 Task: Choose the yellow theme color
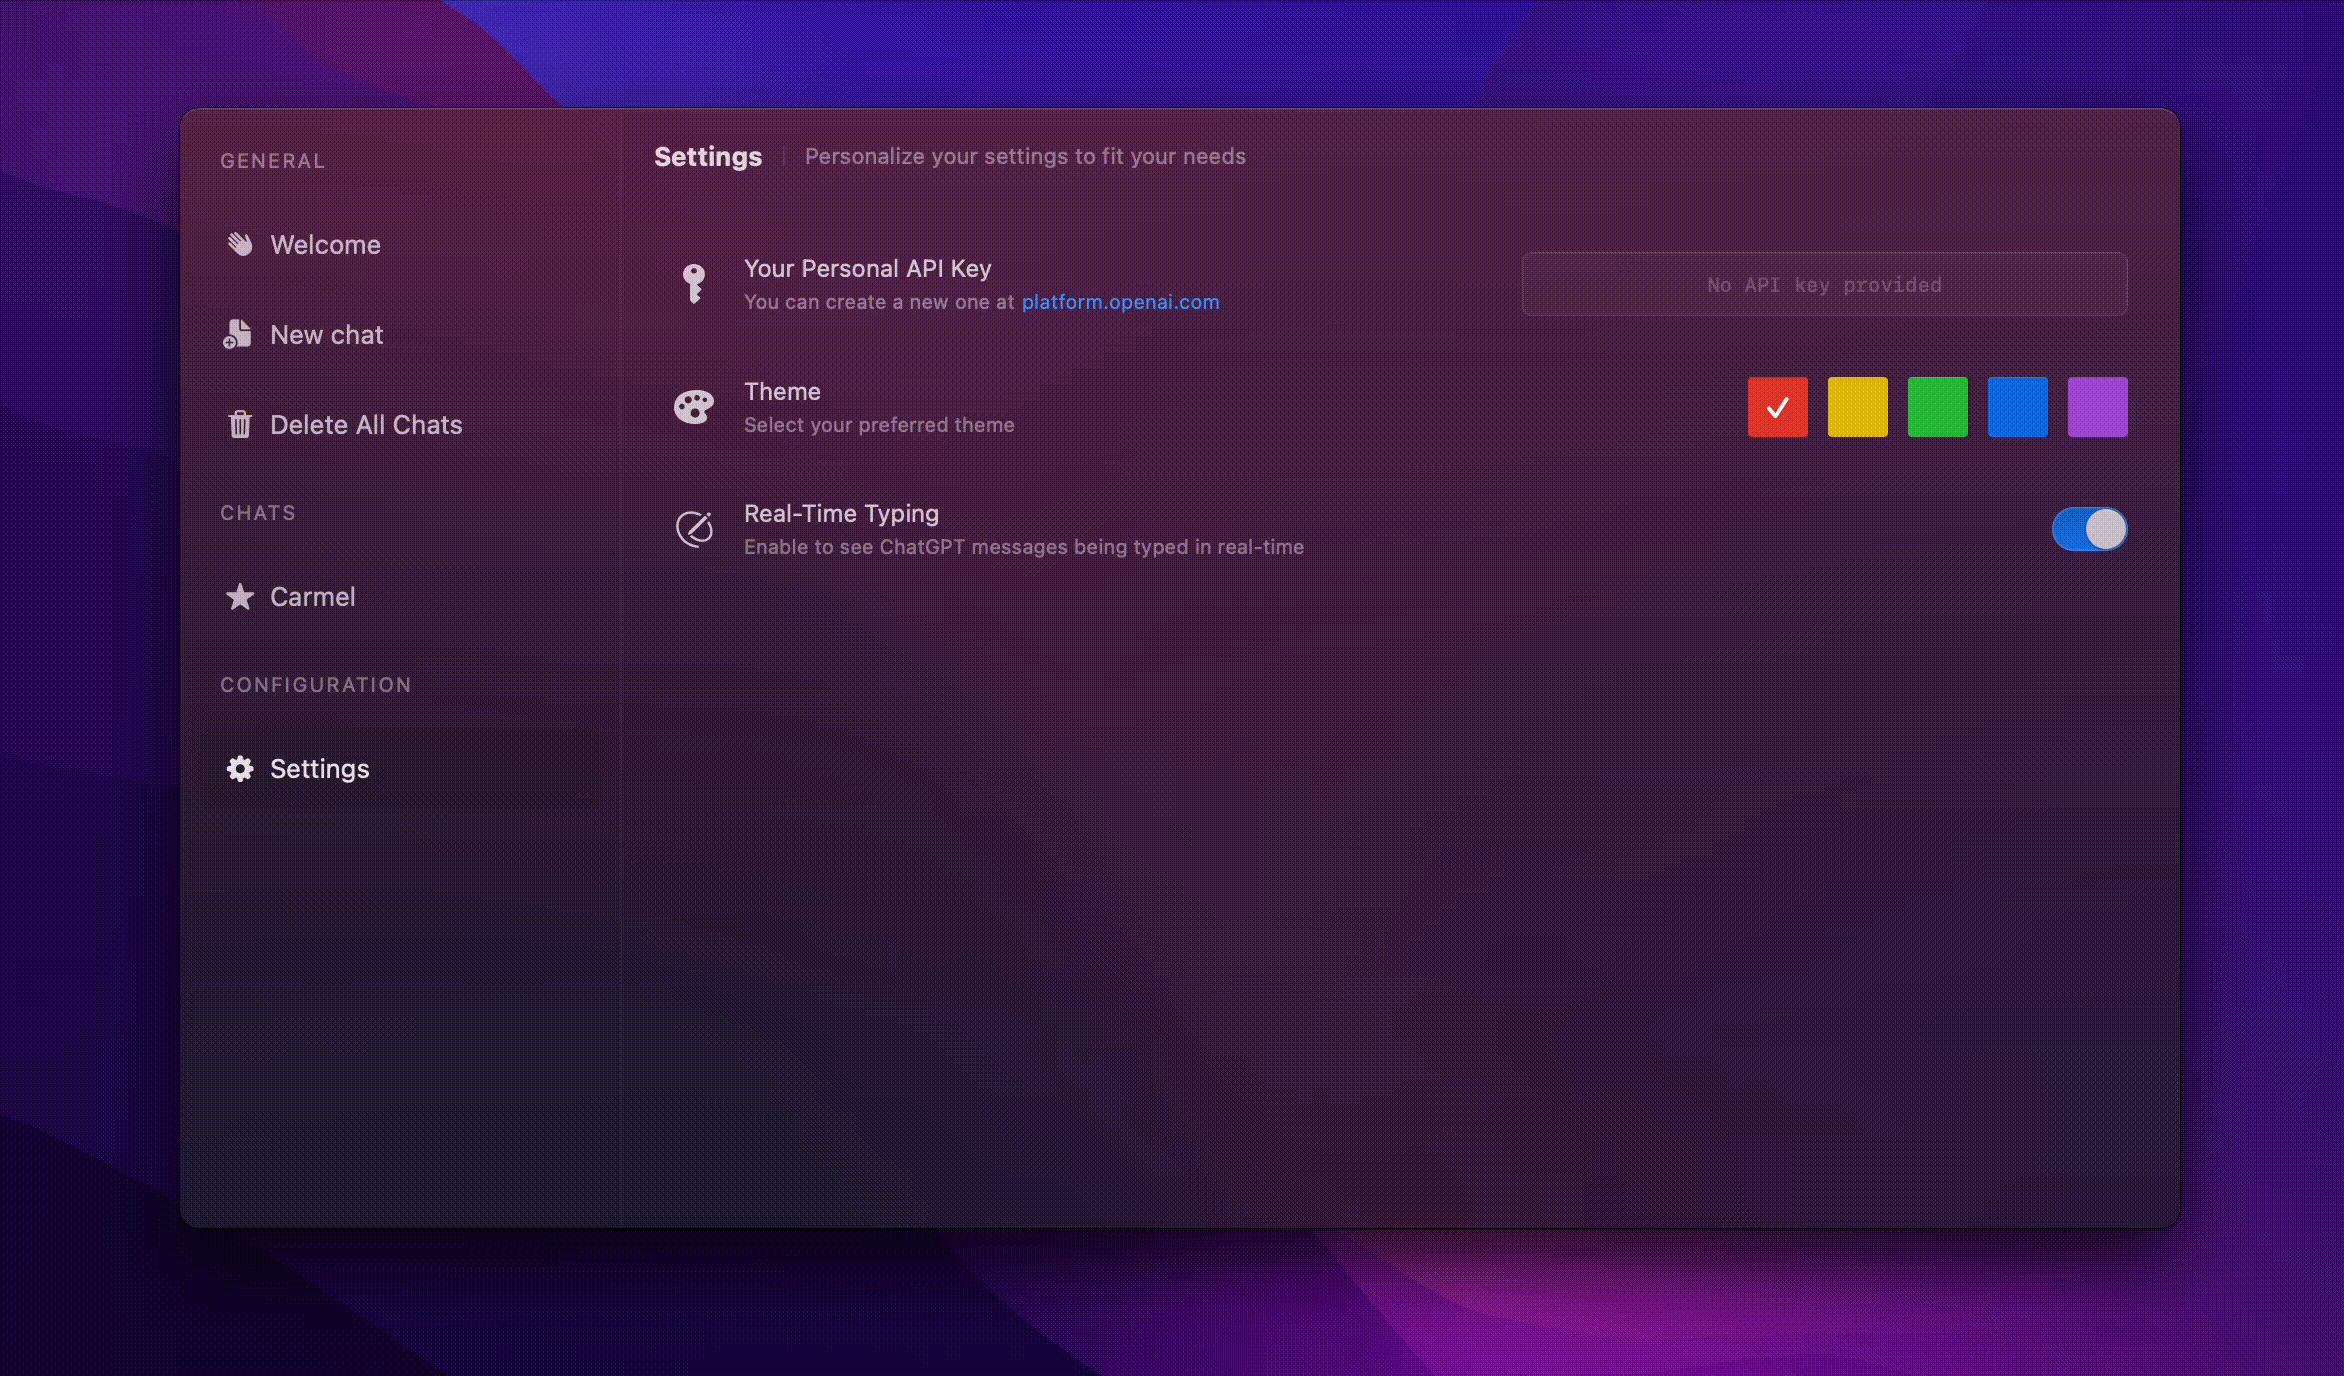(x=1857, y=407)
